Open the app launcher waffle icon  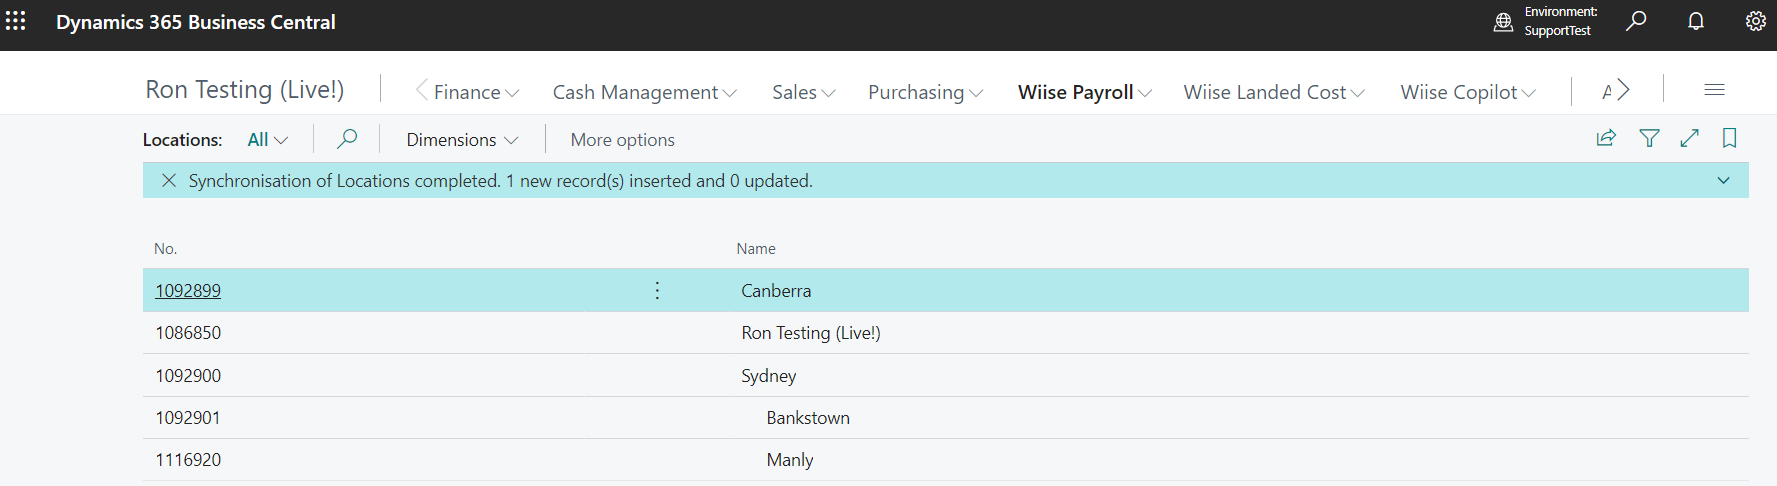(16, 21)
